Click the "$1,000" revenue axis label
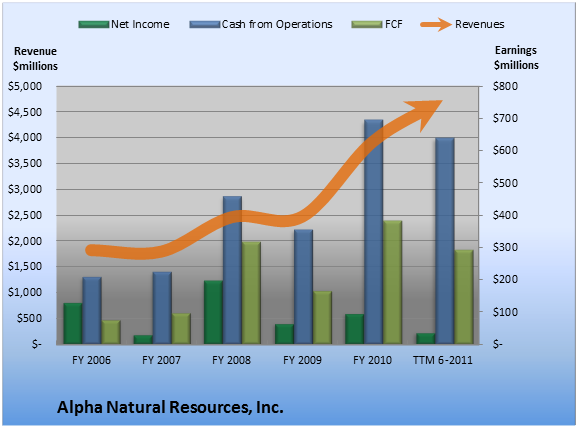This screenshot has width=577, height=427. pos(25,293)
